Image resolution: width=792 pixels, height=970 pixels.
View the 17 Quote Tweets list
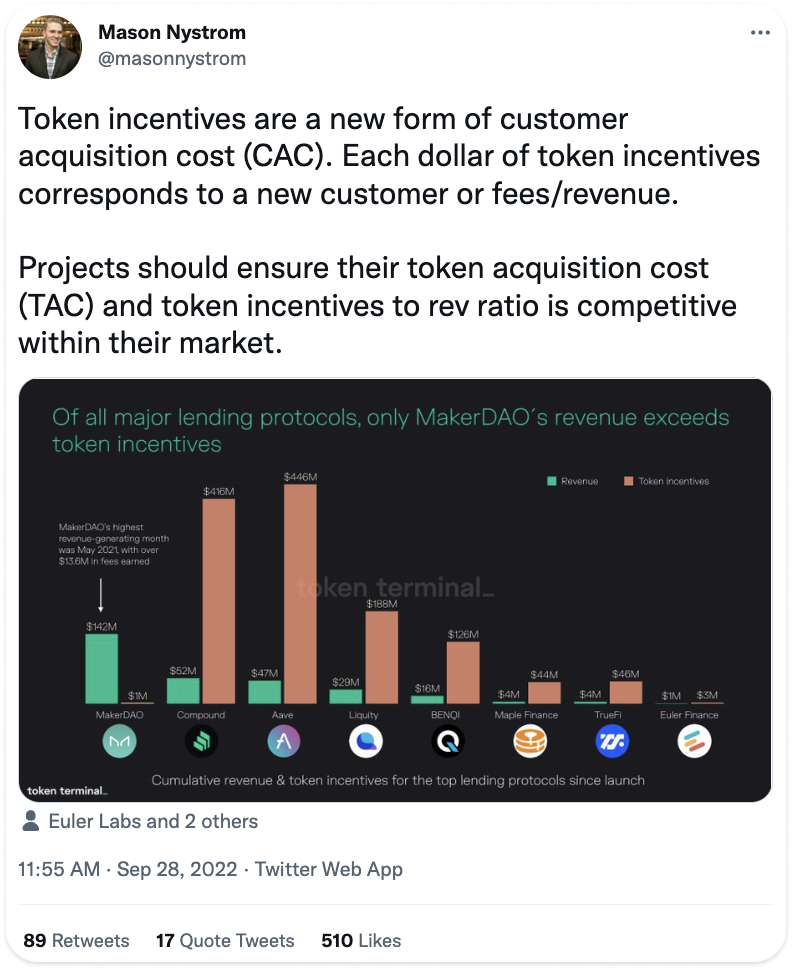click(225, 940)
